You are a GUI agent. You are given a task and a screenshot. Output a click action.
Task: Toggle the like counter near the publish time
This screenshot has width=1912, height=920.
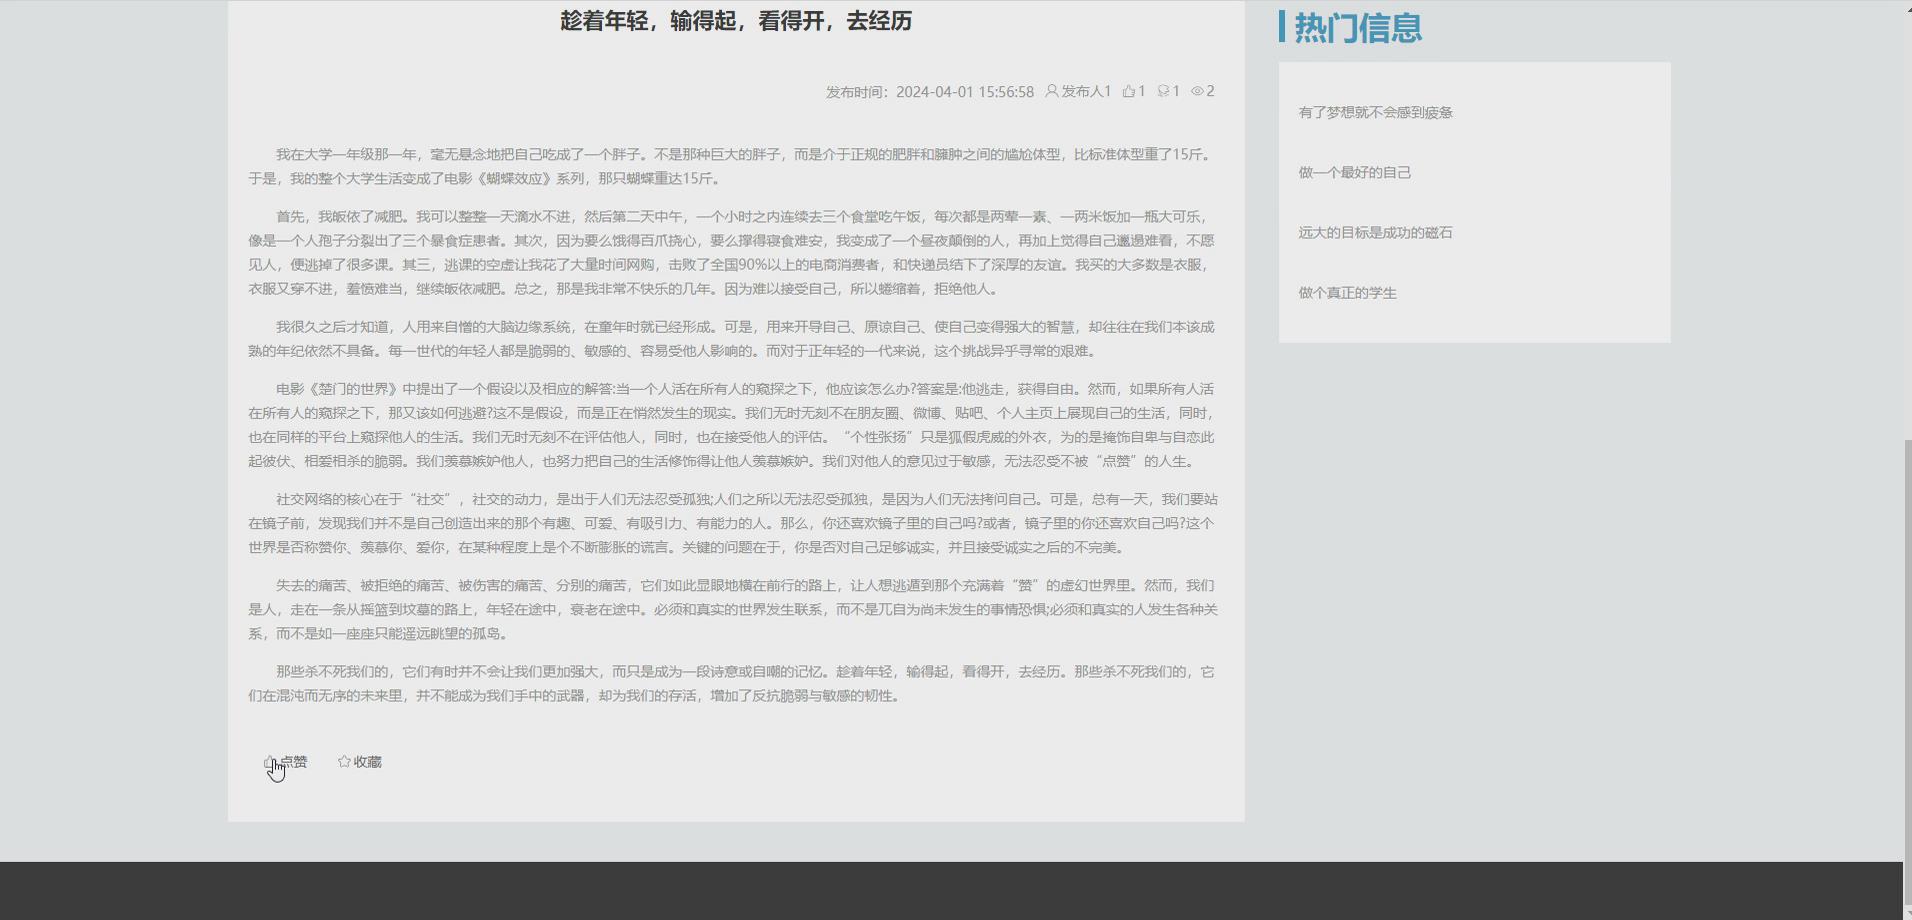tap(1134, 90)
